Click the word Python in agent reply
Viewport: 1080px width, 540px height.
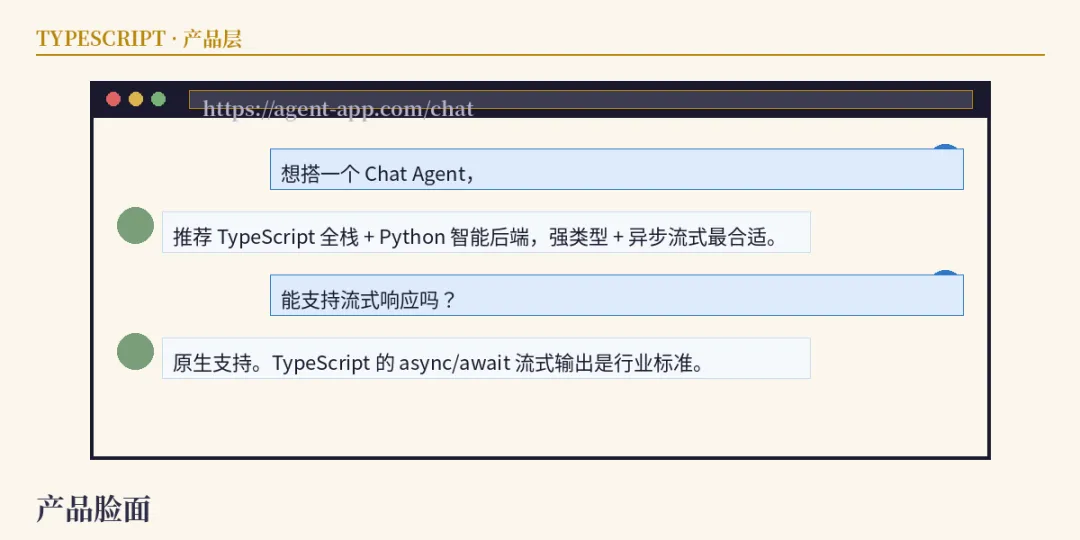tap(412, 238)
